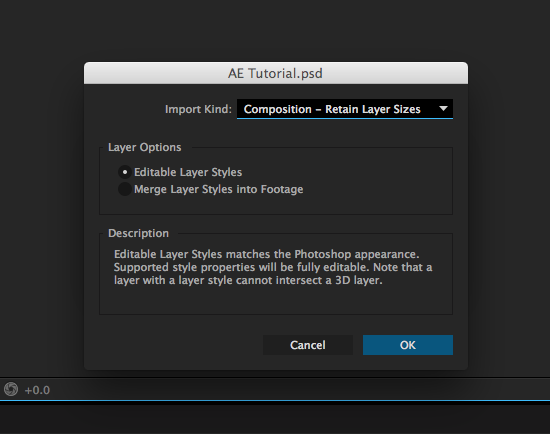Click the +0.0 exposure value
The width and height of the screenshot is (550, 434).
coord(37,390)
